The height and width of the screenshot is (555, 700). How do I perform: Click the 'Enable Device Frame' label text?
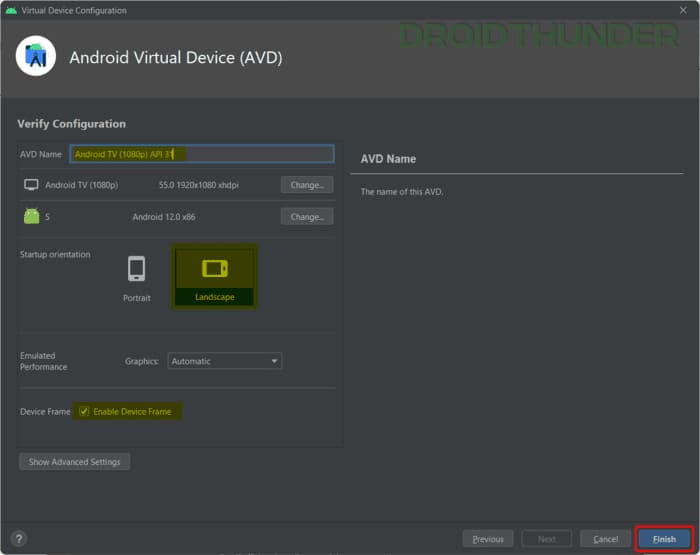pos(132,412)
